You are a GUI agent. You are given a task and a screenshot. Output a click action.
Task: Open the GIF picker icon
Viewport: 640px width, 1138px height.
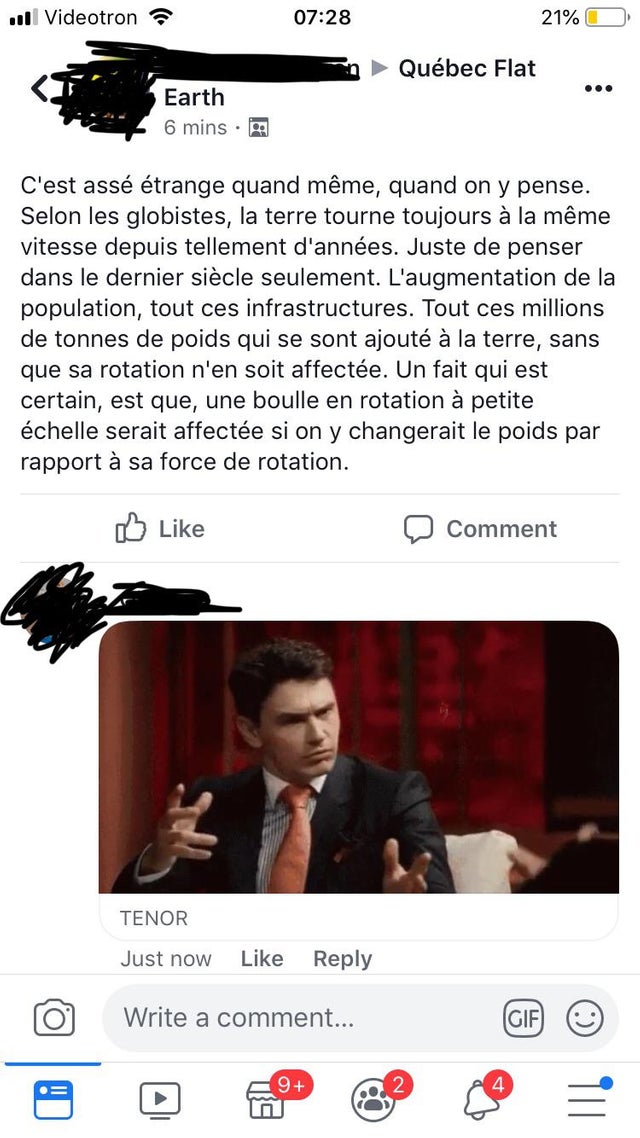pyautogui.click(x=523, y=1018)
